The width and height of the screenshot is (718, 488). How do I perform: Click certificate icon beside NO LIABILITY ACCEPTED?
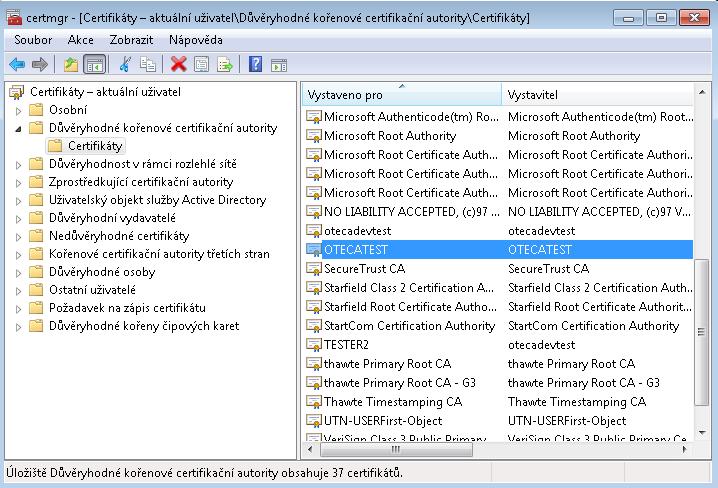point(314,212)
